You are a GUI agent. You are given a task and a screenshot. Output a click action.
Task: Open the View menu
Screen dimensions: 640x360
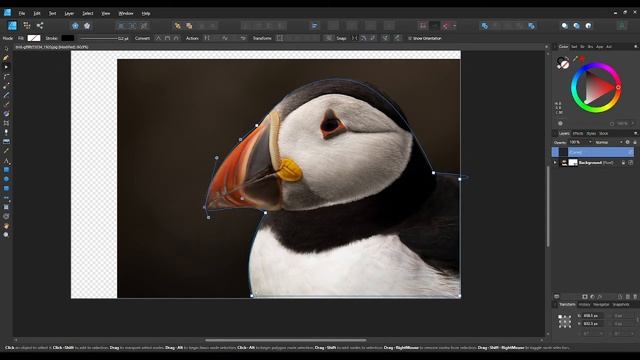point(106,13)
